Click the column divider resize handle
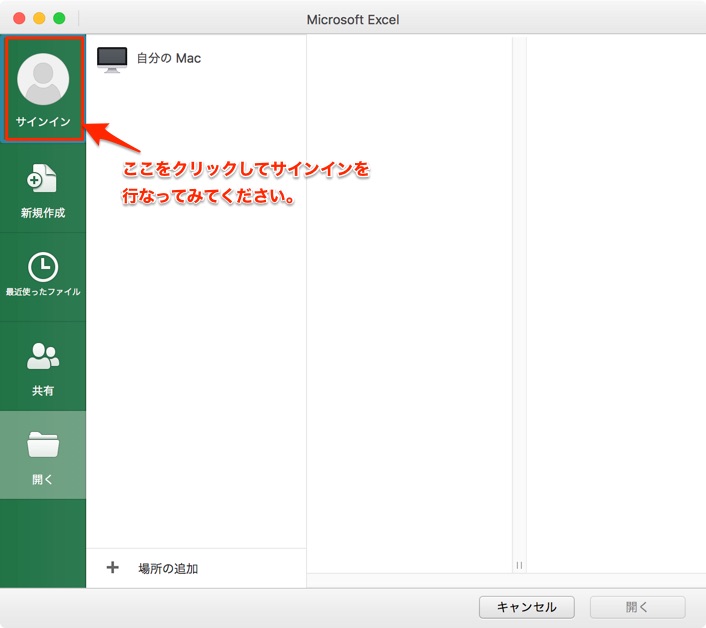This screenshot has width=706, height=628. click(x=519, y=565)
